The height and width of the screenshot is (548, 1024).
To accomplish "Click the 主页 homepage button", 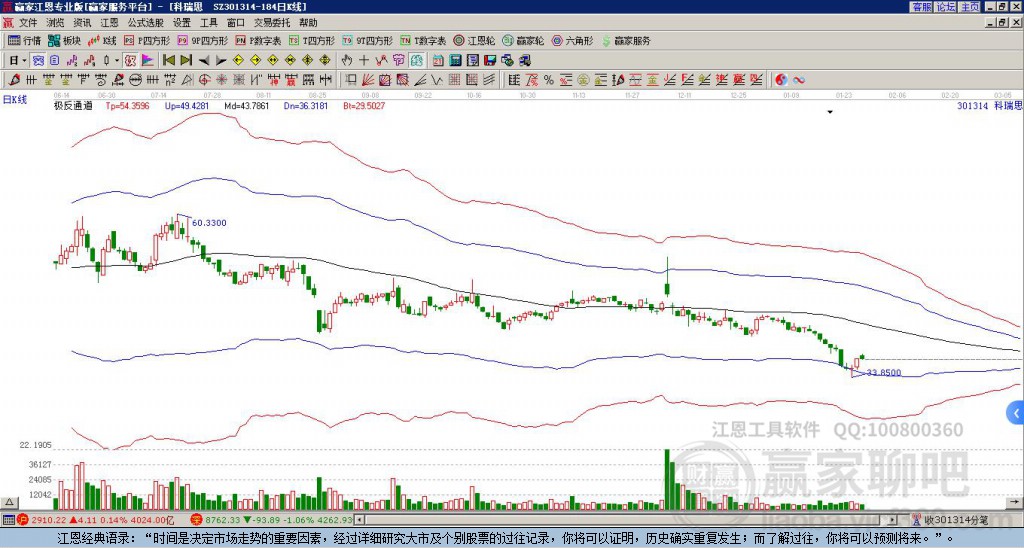I will (969, 7).
